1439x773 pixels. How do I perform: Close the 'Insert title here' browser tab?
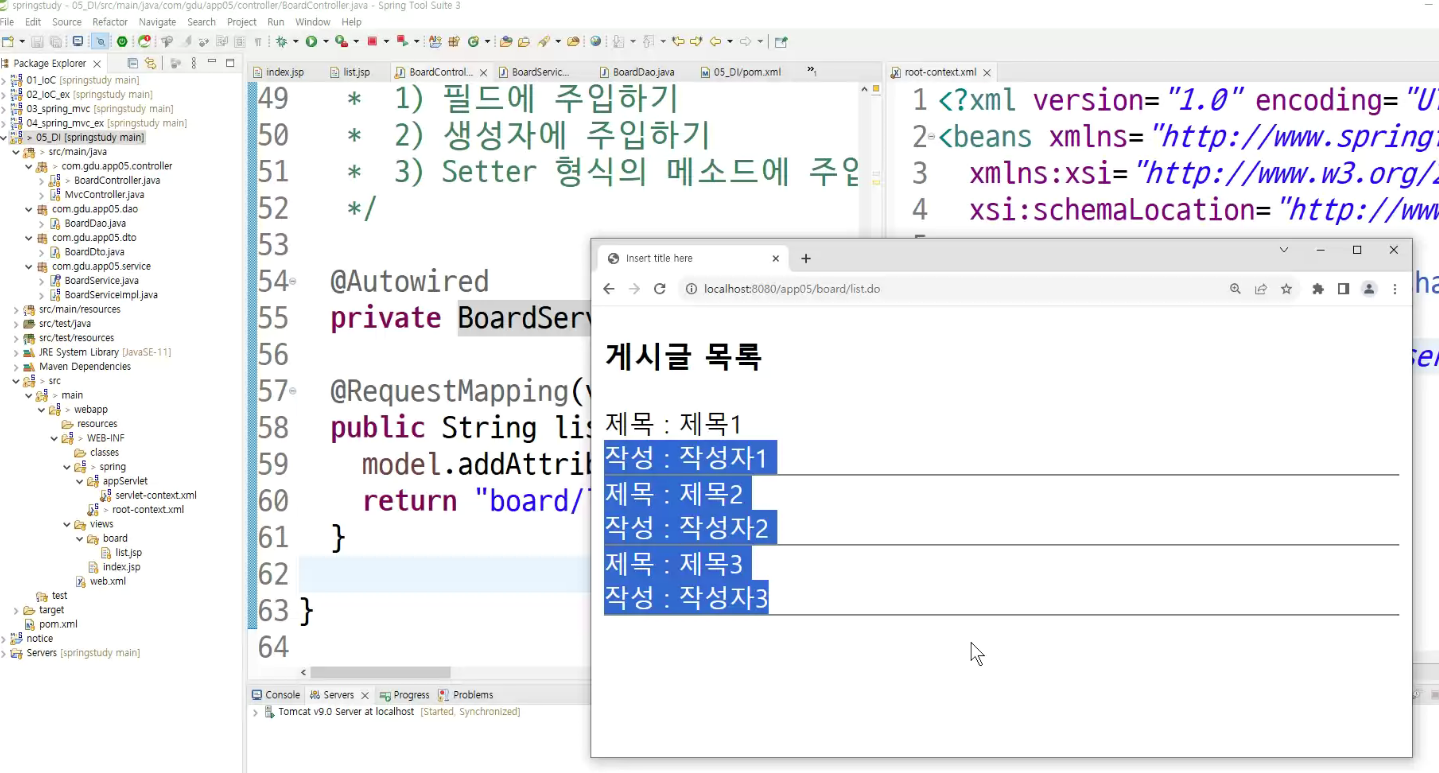pyautogui.click(x=776, y=258)
